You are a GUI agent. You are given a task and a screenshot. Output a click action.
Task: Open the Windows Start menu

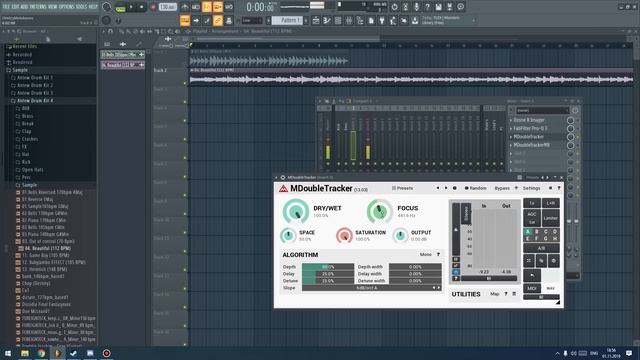(8, 353)
